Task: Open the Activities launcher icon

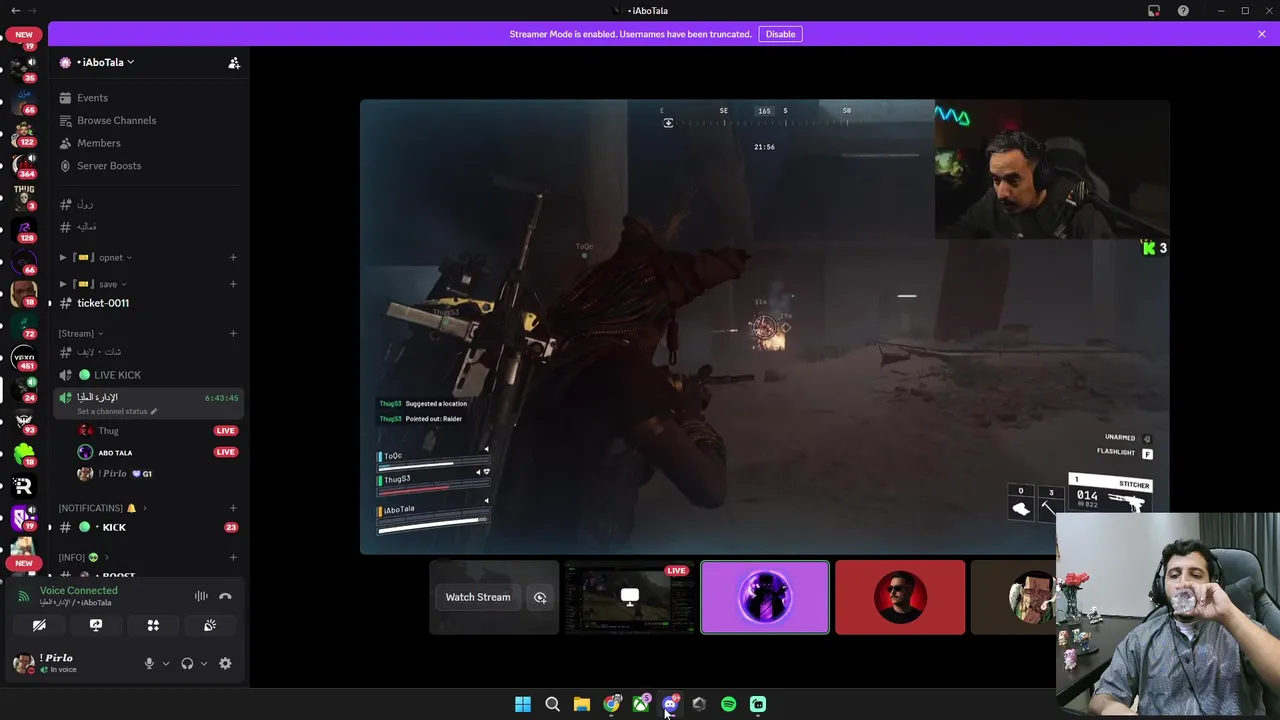Action: click(153, 625)
